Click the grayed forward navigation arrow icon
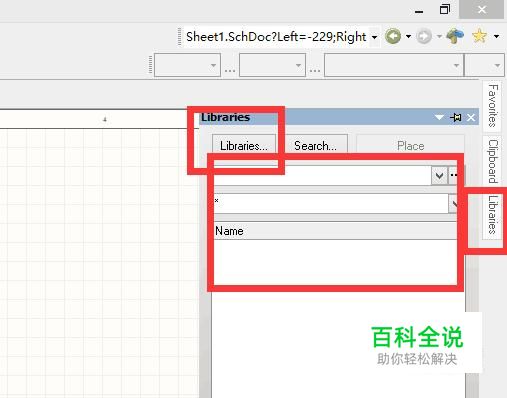 coord(424,36)
